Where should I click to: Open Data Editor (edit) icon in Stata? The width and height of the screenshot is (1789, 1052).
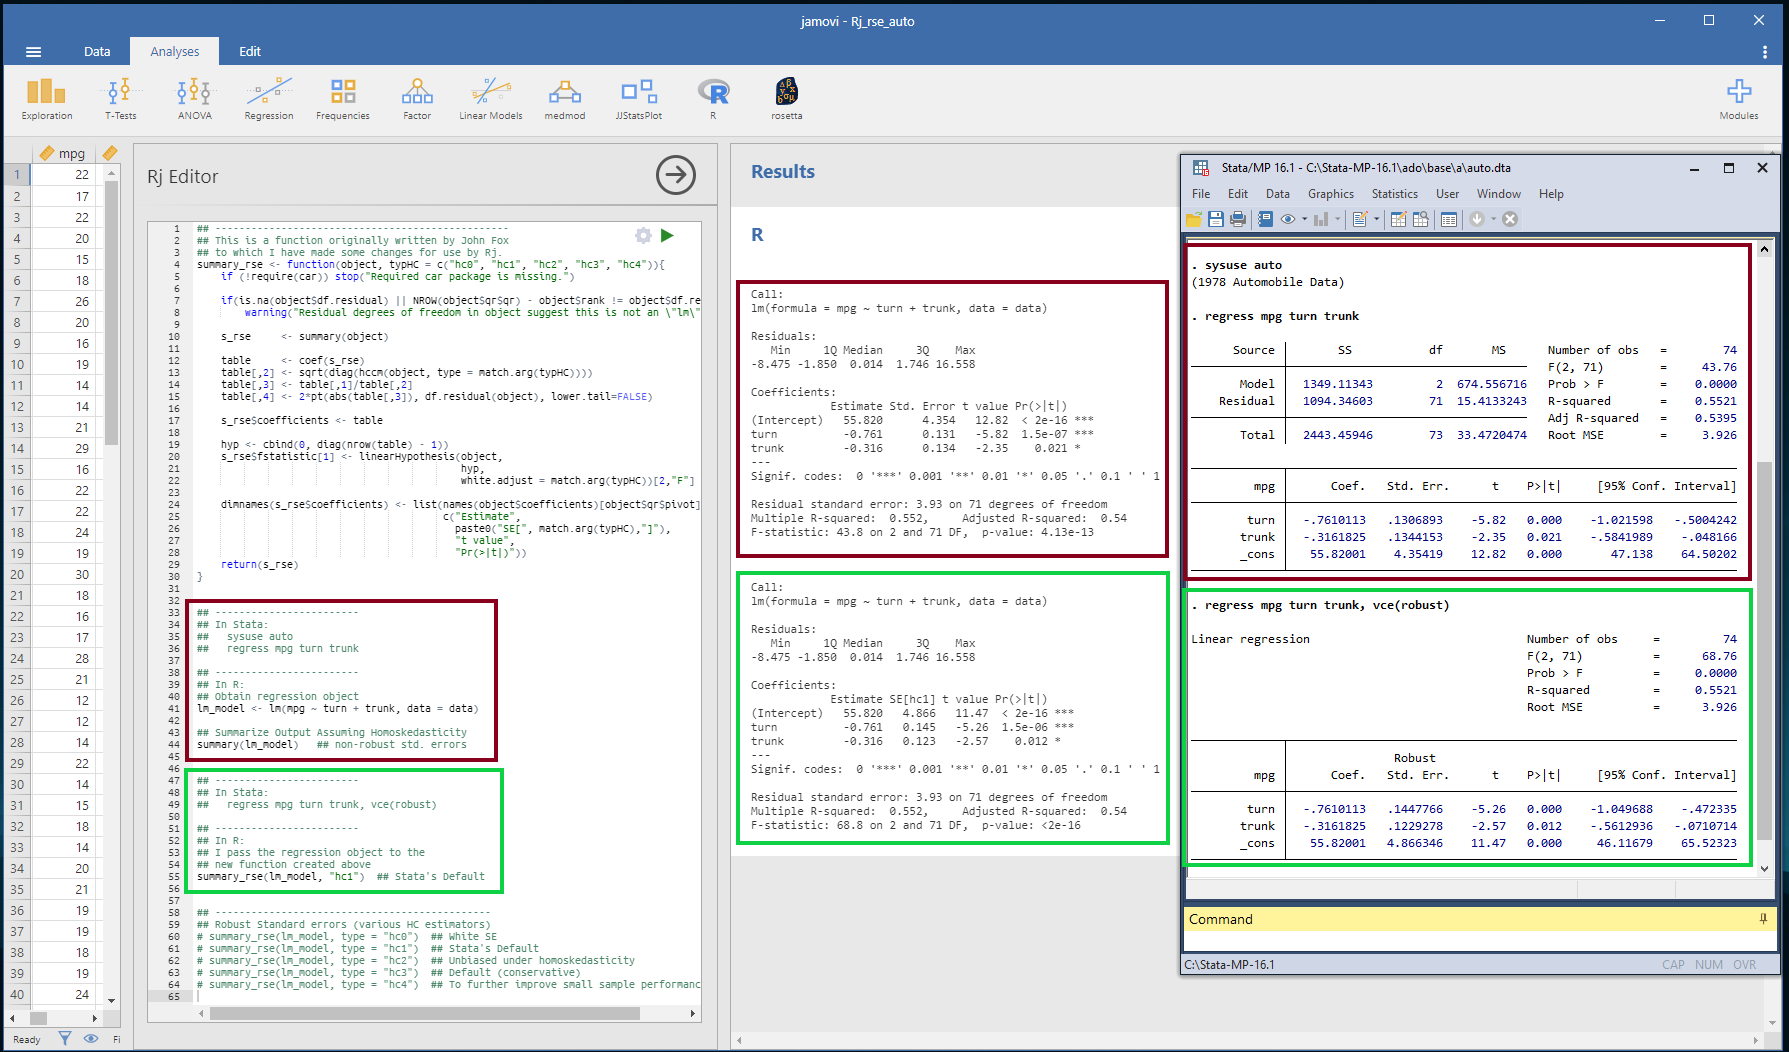point(1399,219)
